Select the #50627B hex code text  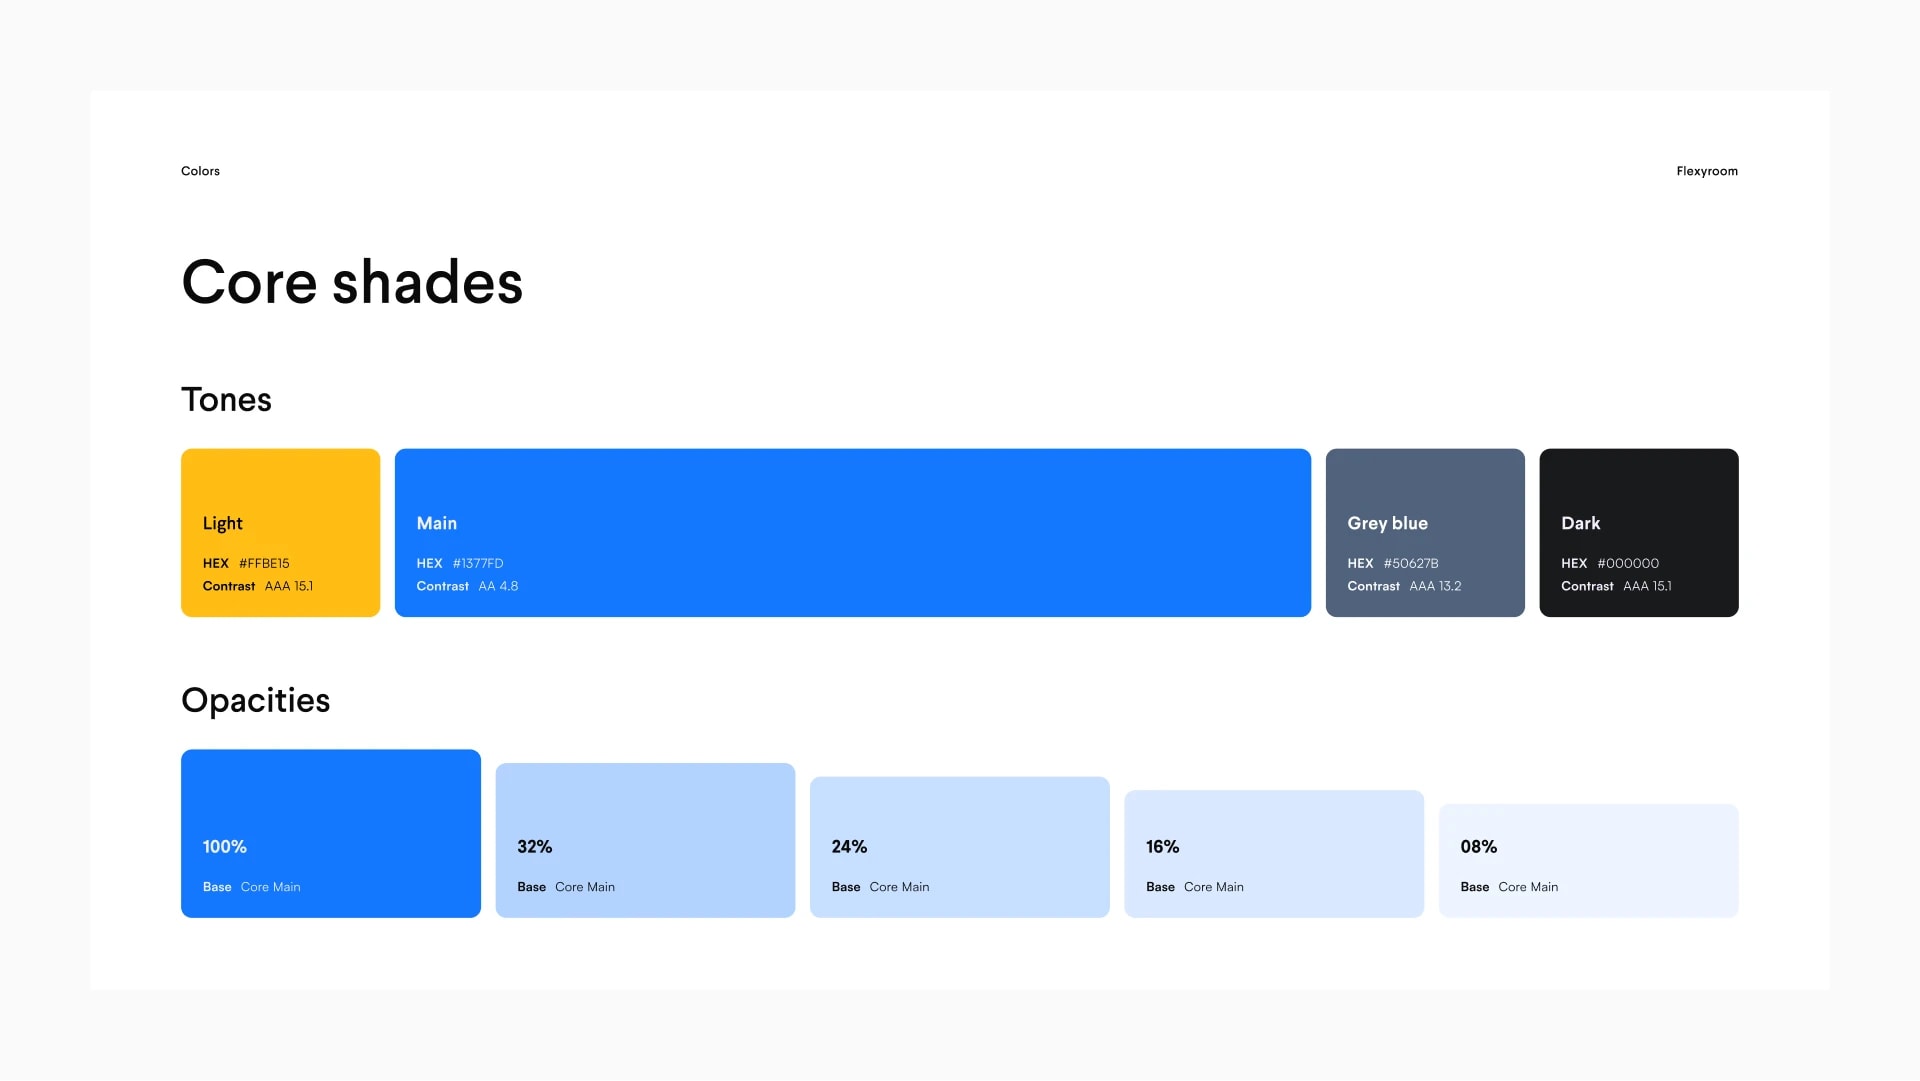(x=1411, y=564)
